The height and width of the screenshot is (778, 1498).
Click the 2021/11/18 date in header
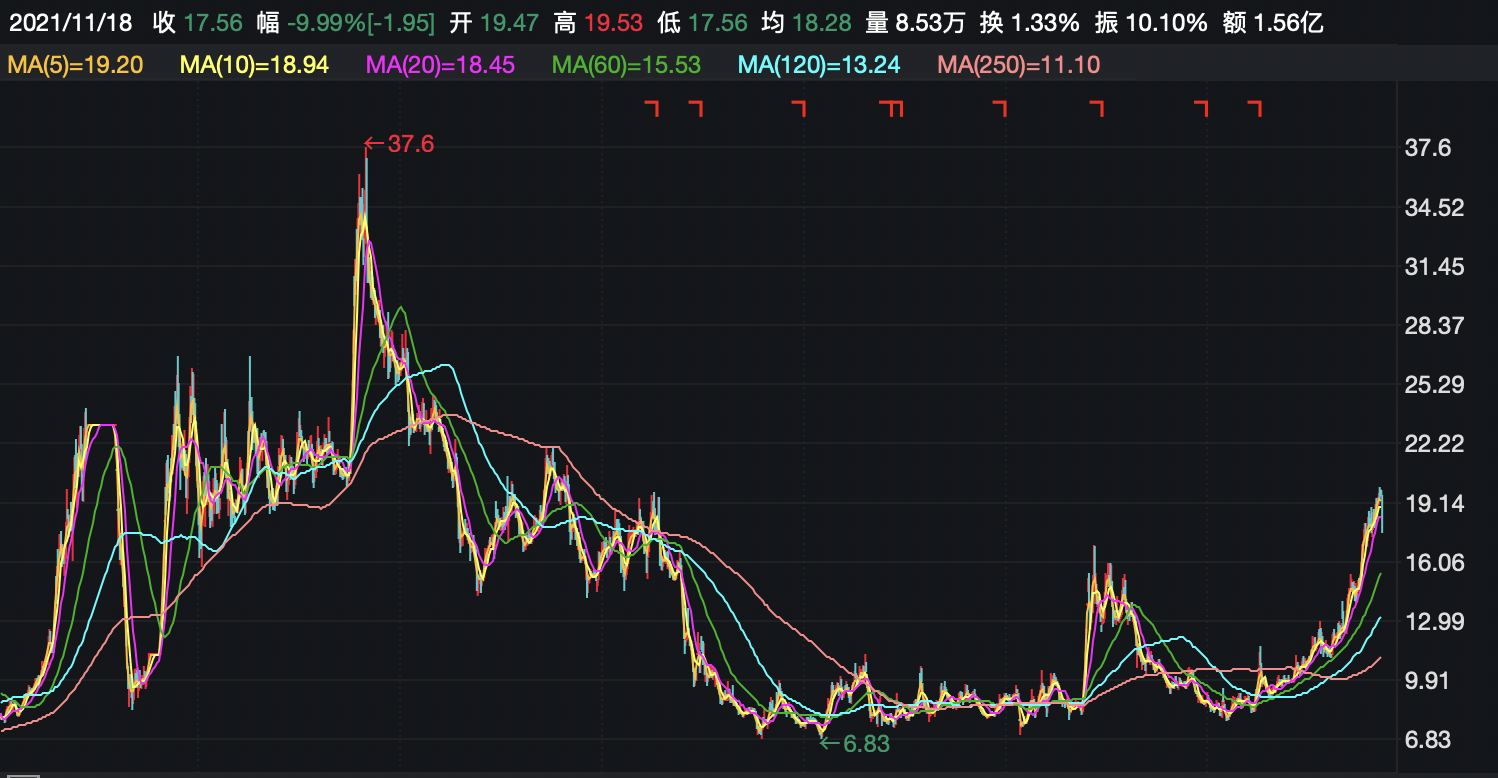[70, 23]
